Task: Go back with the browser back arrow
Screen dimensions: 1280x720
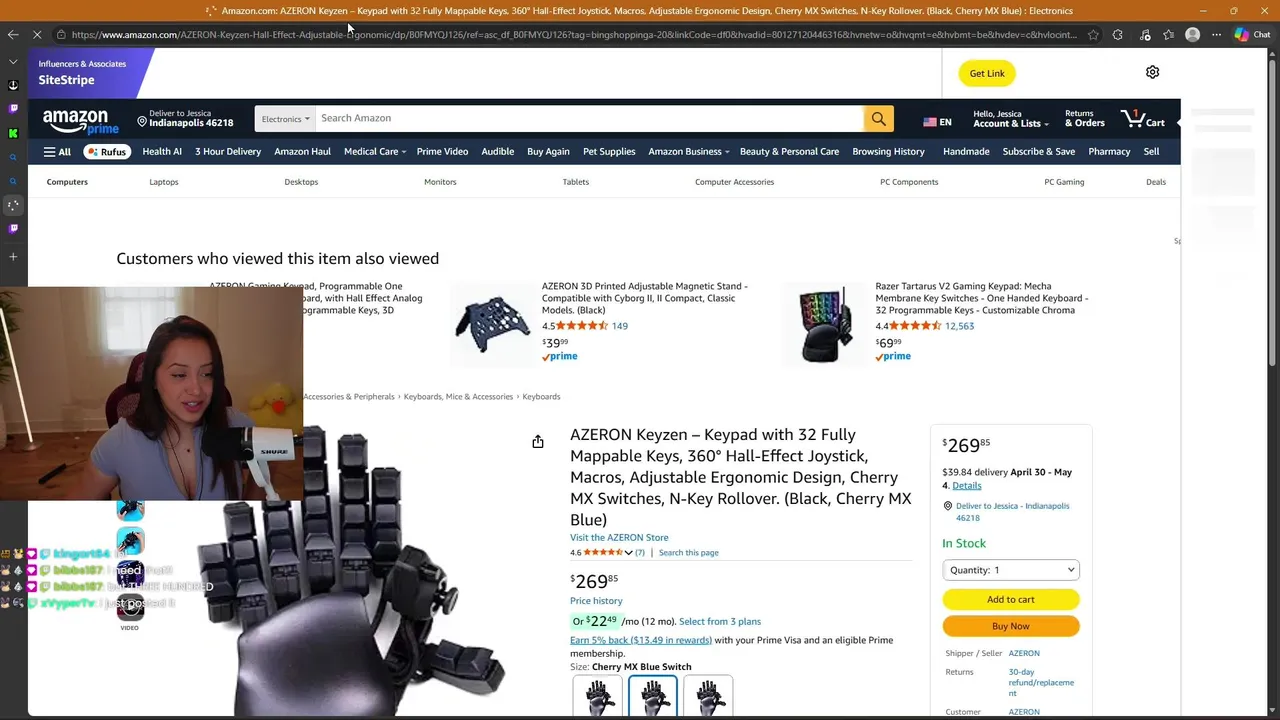Action: (x=13, y=34)
